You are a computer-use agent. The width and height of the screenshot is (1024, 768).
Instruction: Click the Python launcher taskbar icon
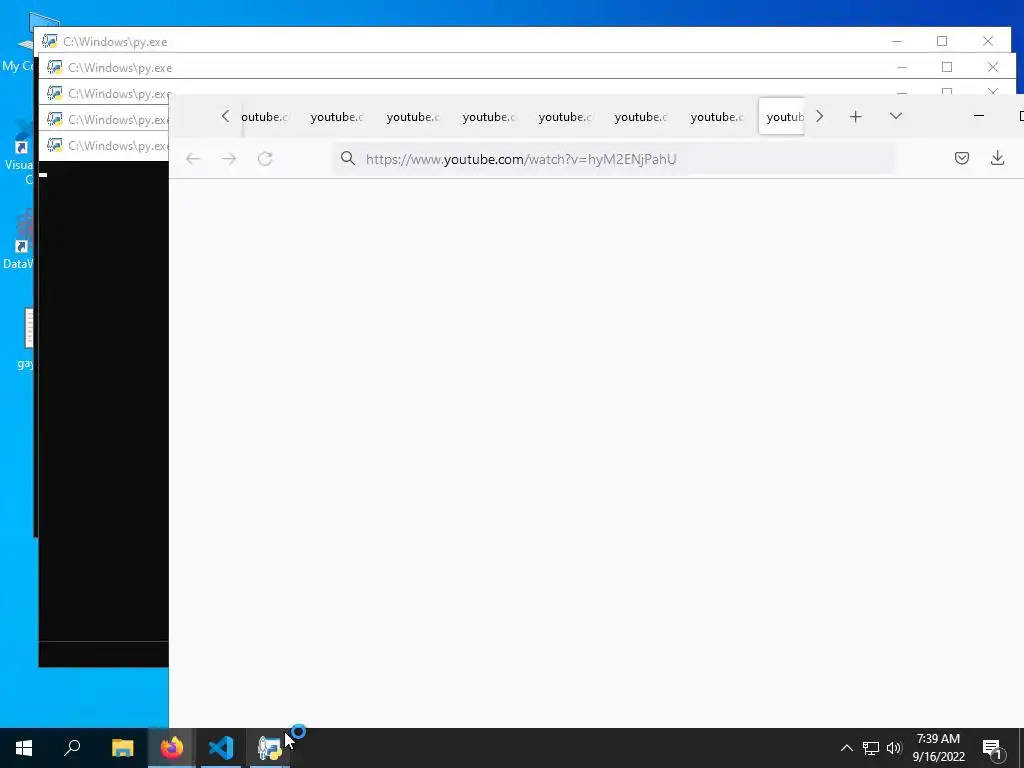coord(269,748)
